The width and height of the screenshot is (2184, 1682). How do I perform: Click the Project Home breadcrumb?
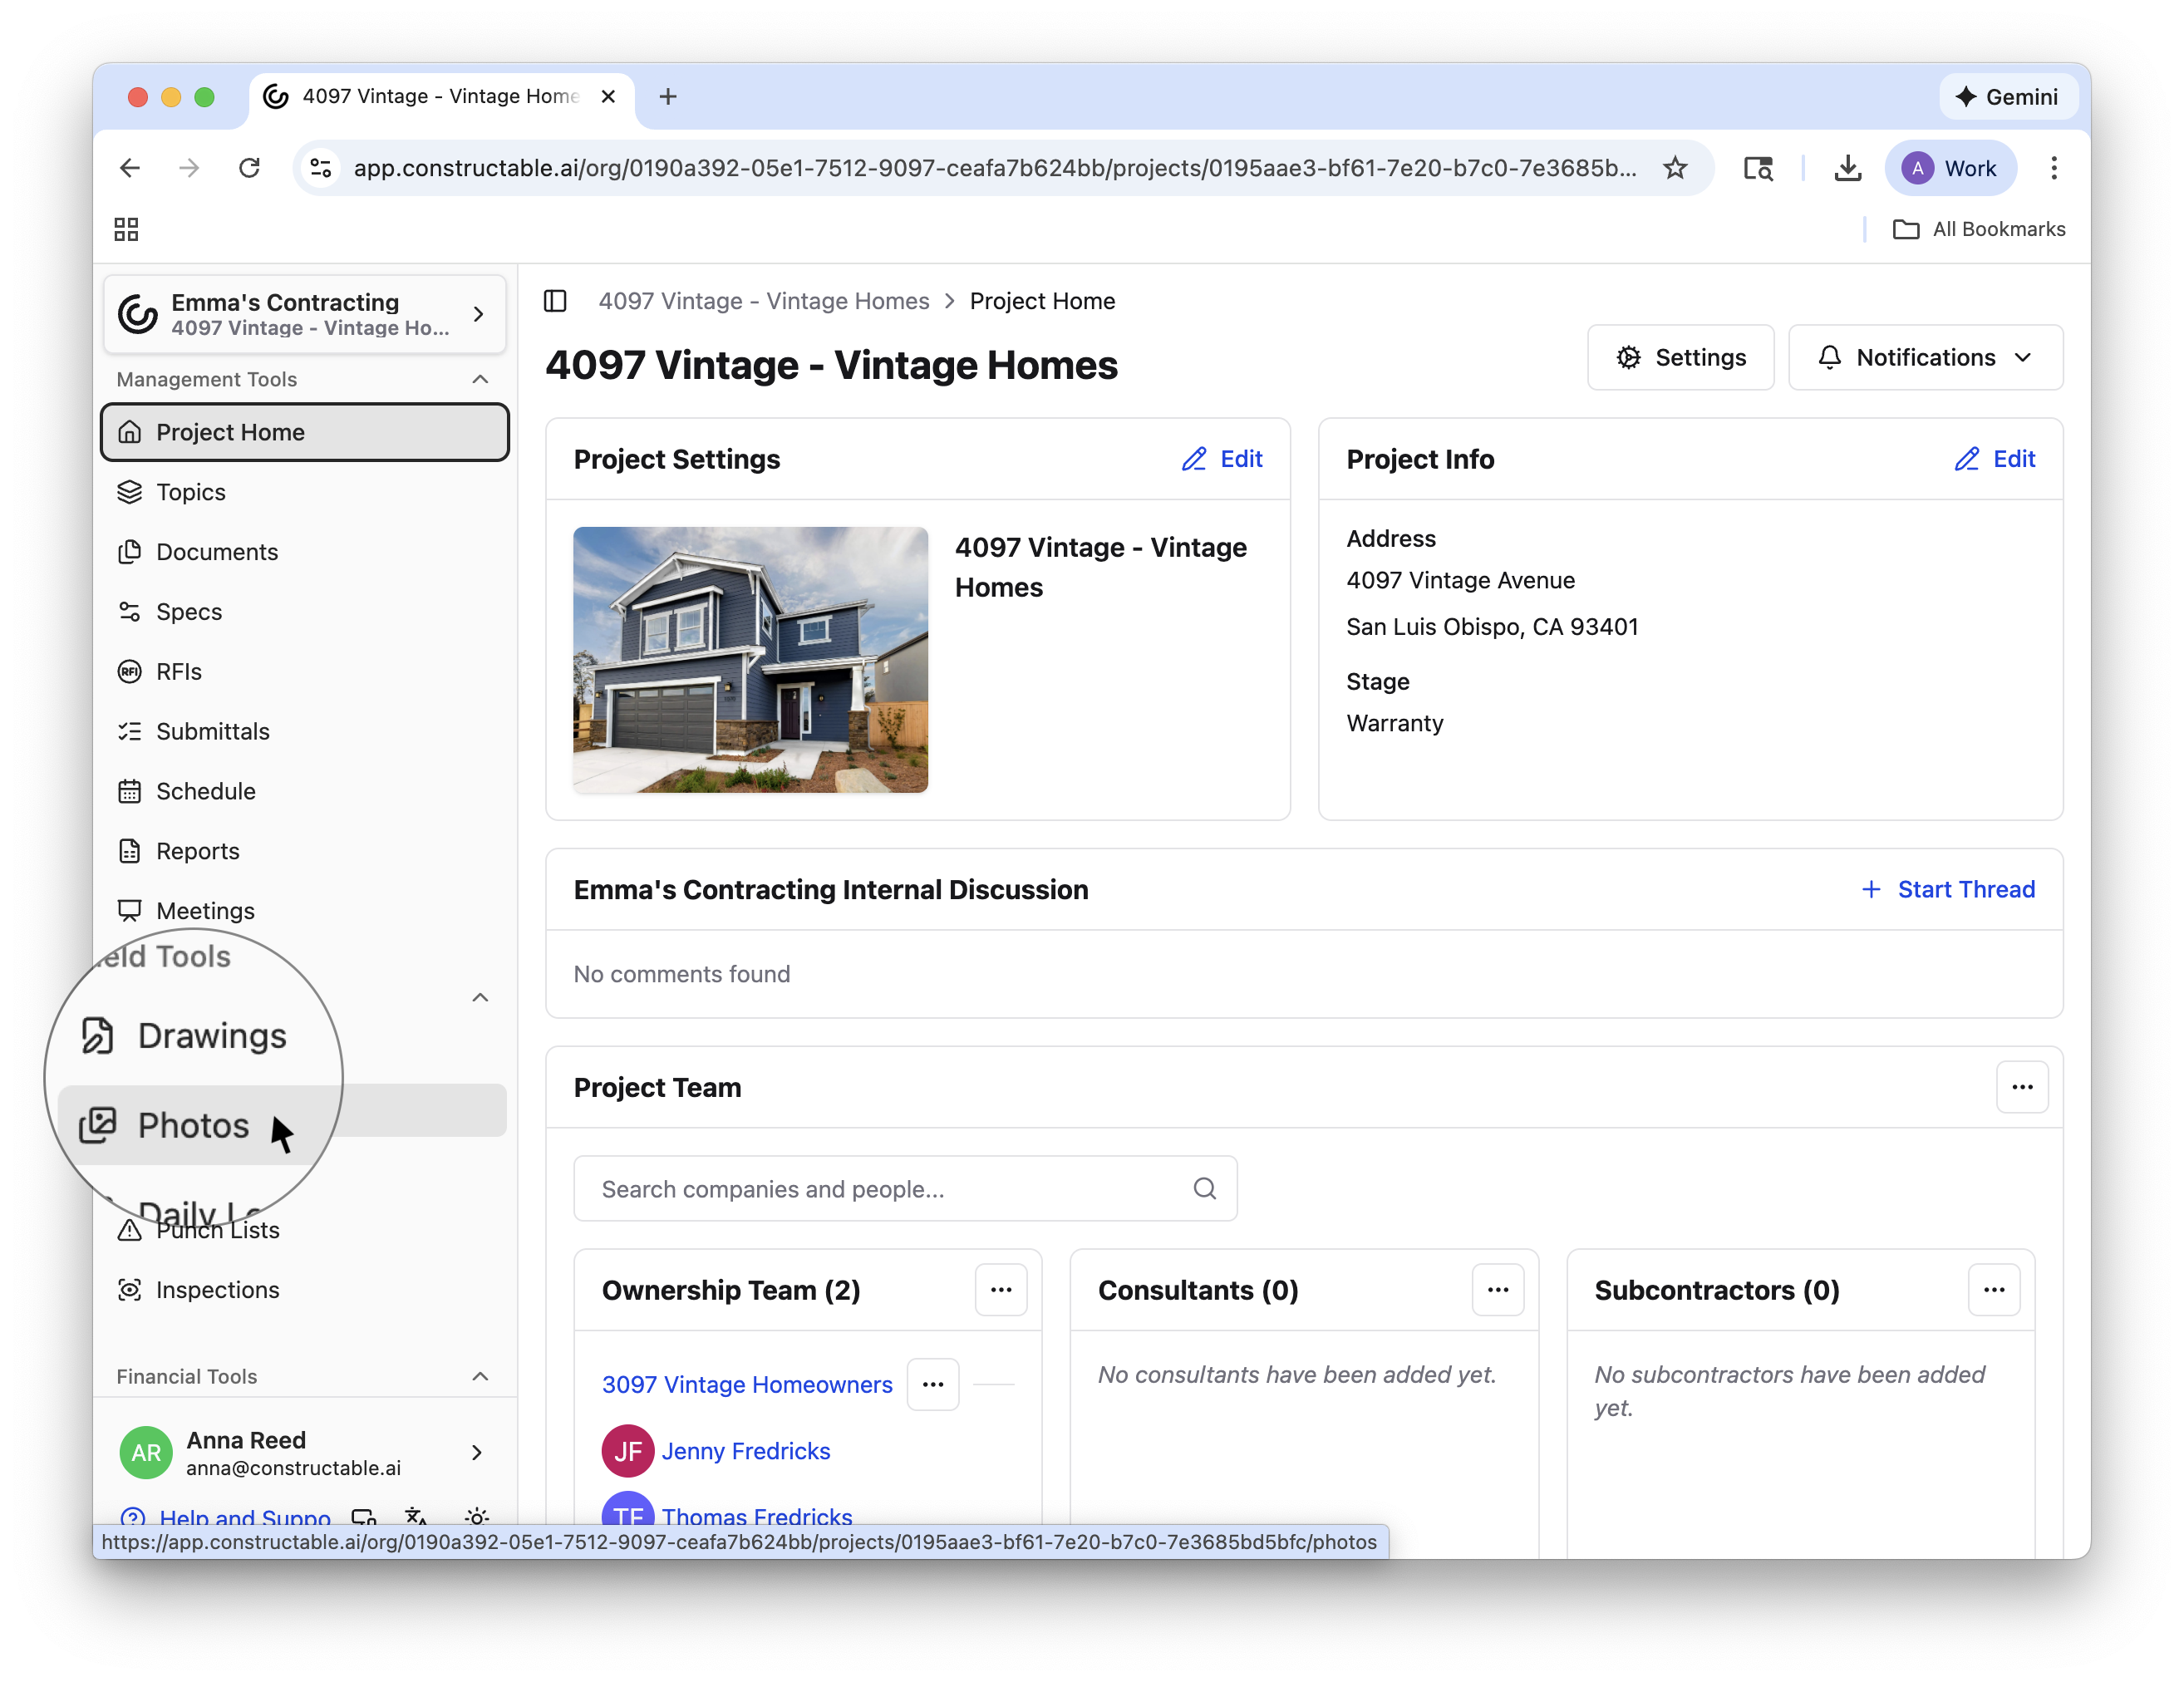(1042, 301)
